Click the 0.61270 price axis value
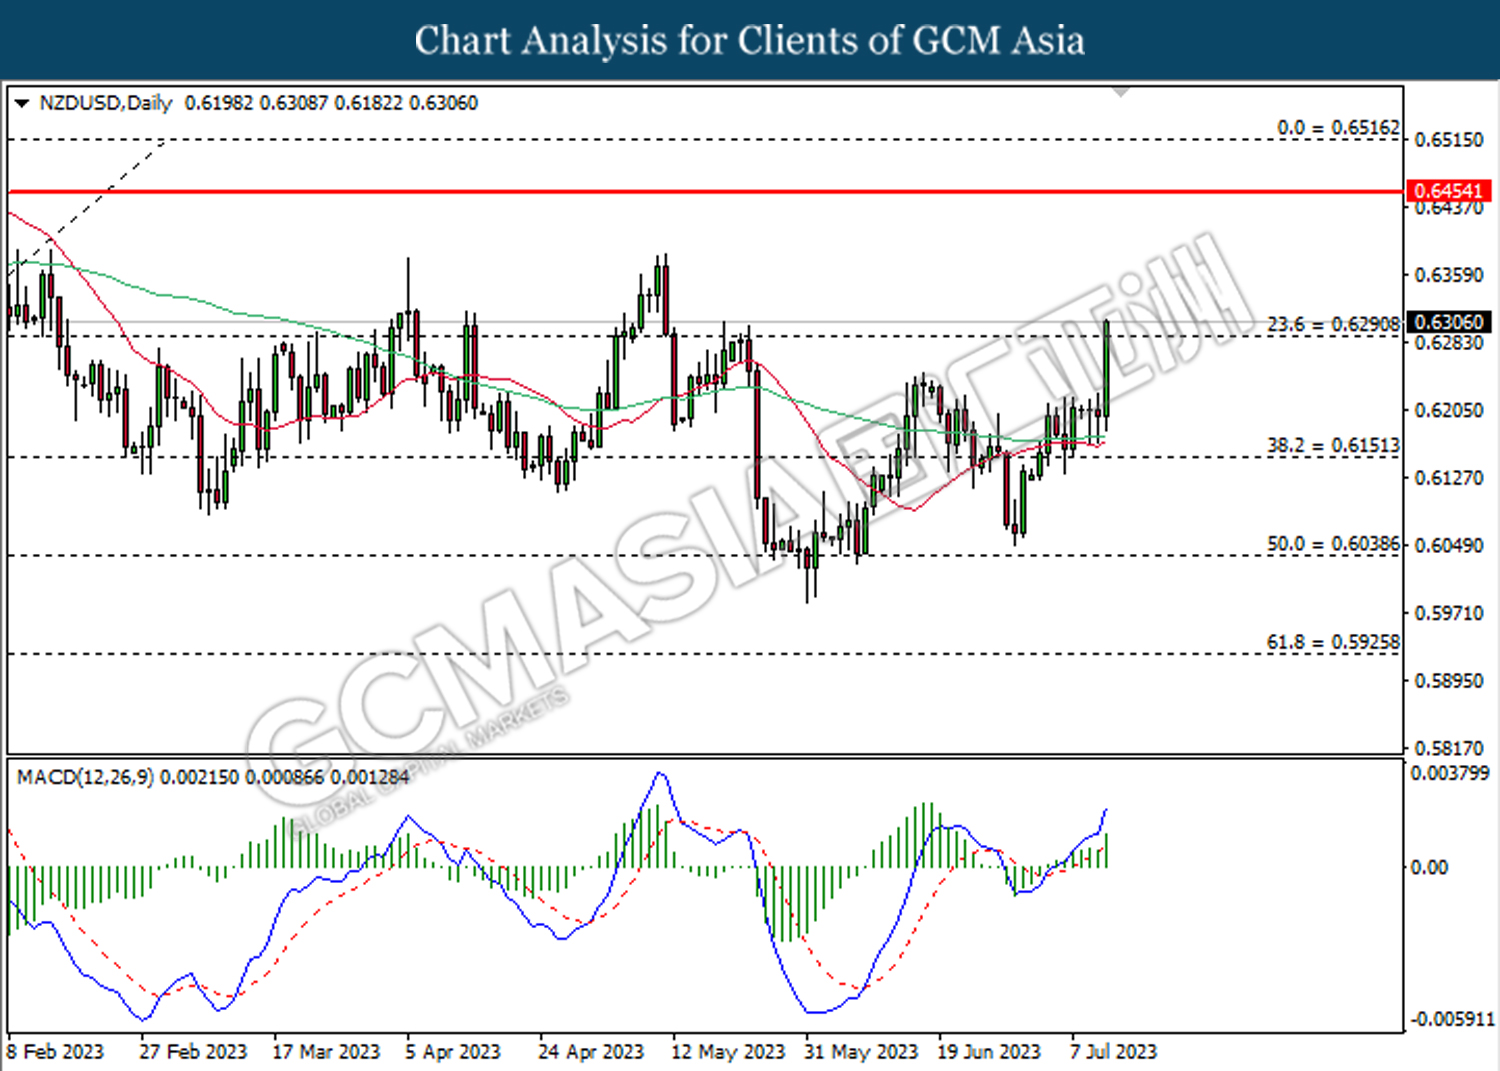 1449,478
